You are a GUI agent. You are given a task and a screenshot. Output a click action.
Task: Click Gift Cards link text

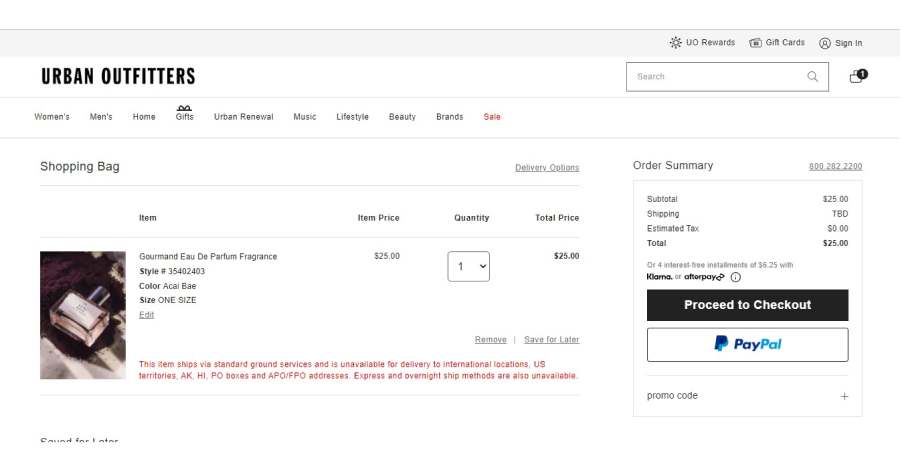(x=785, y=43)
